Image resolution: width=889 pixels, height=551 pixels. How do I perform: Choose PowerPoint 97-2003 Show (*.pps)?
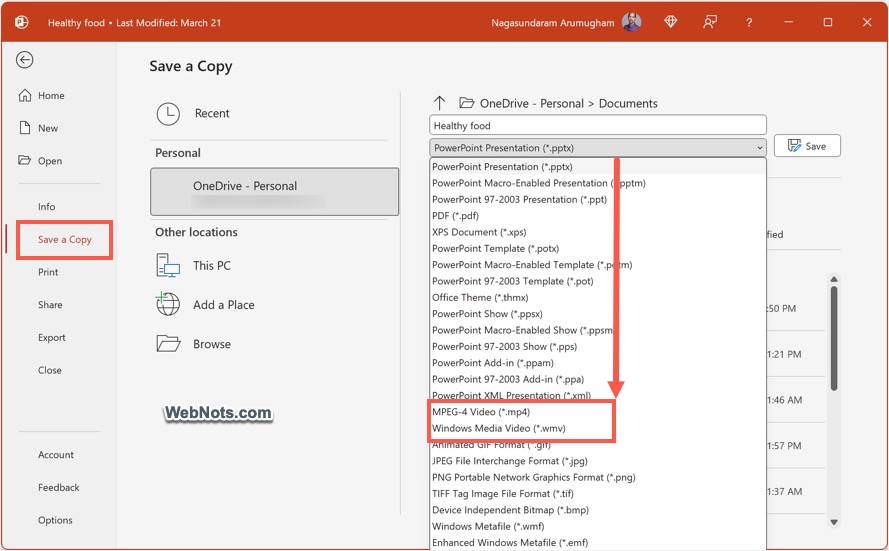point(598,347)
